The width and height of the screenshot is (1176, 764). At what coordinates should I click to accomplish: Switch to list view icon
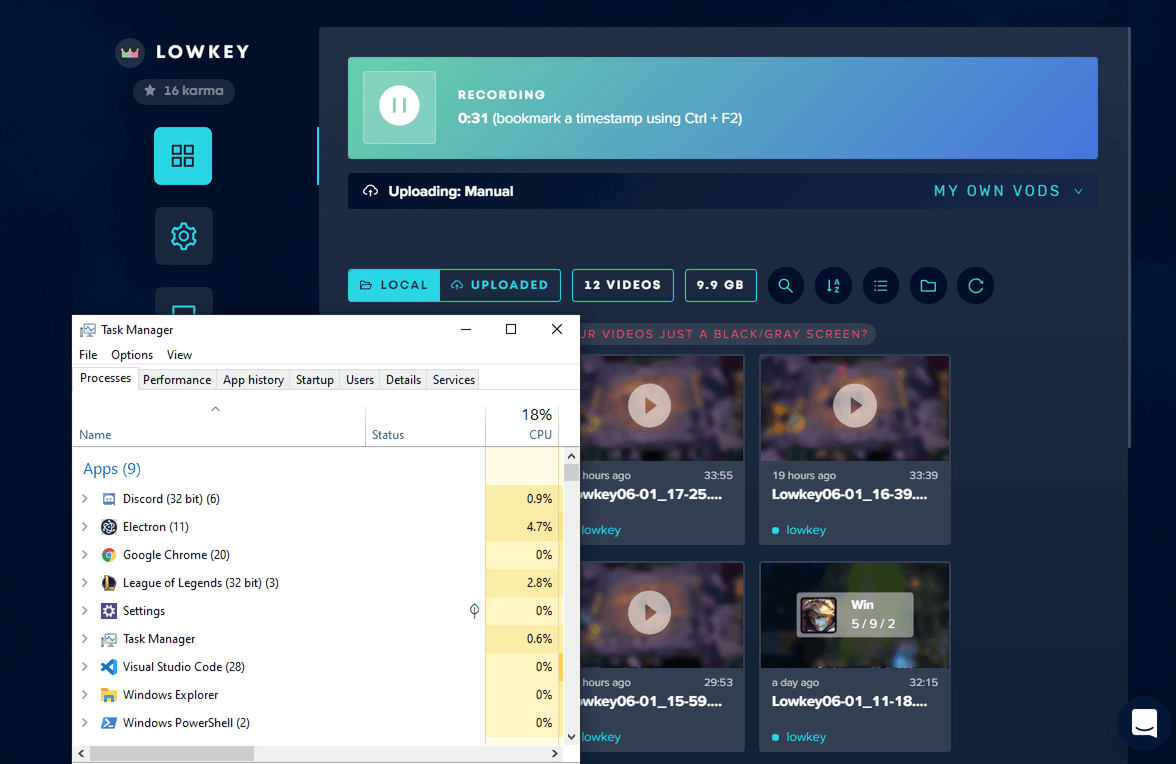(880, 286)
